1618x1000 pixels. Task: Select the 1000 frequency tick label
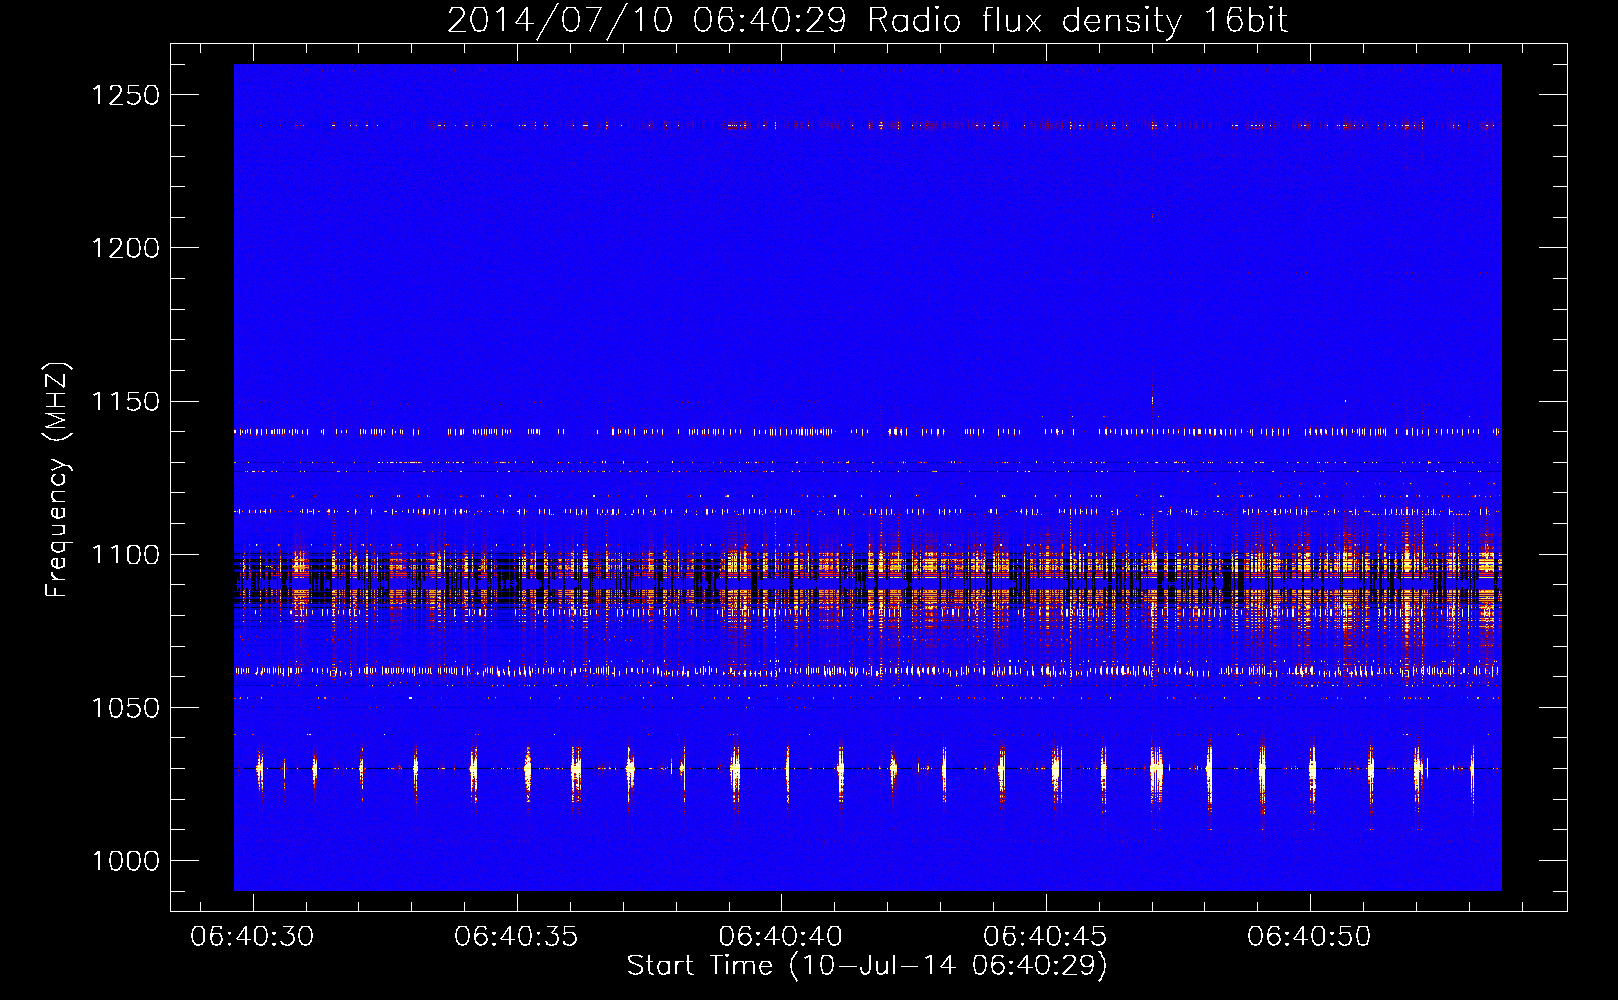(125, 861)
